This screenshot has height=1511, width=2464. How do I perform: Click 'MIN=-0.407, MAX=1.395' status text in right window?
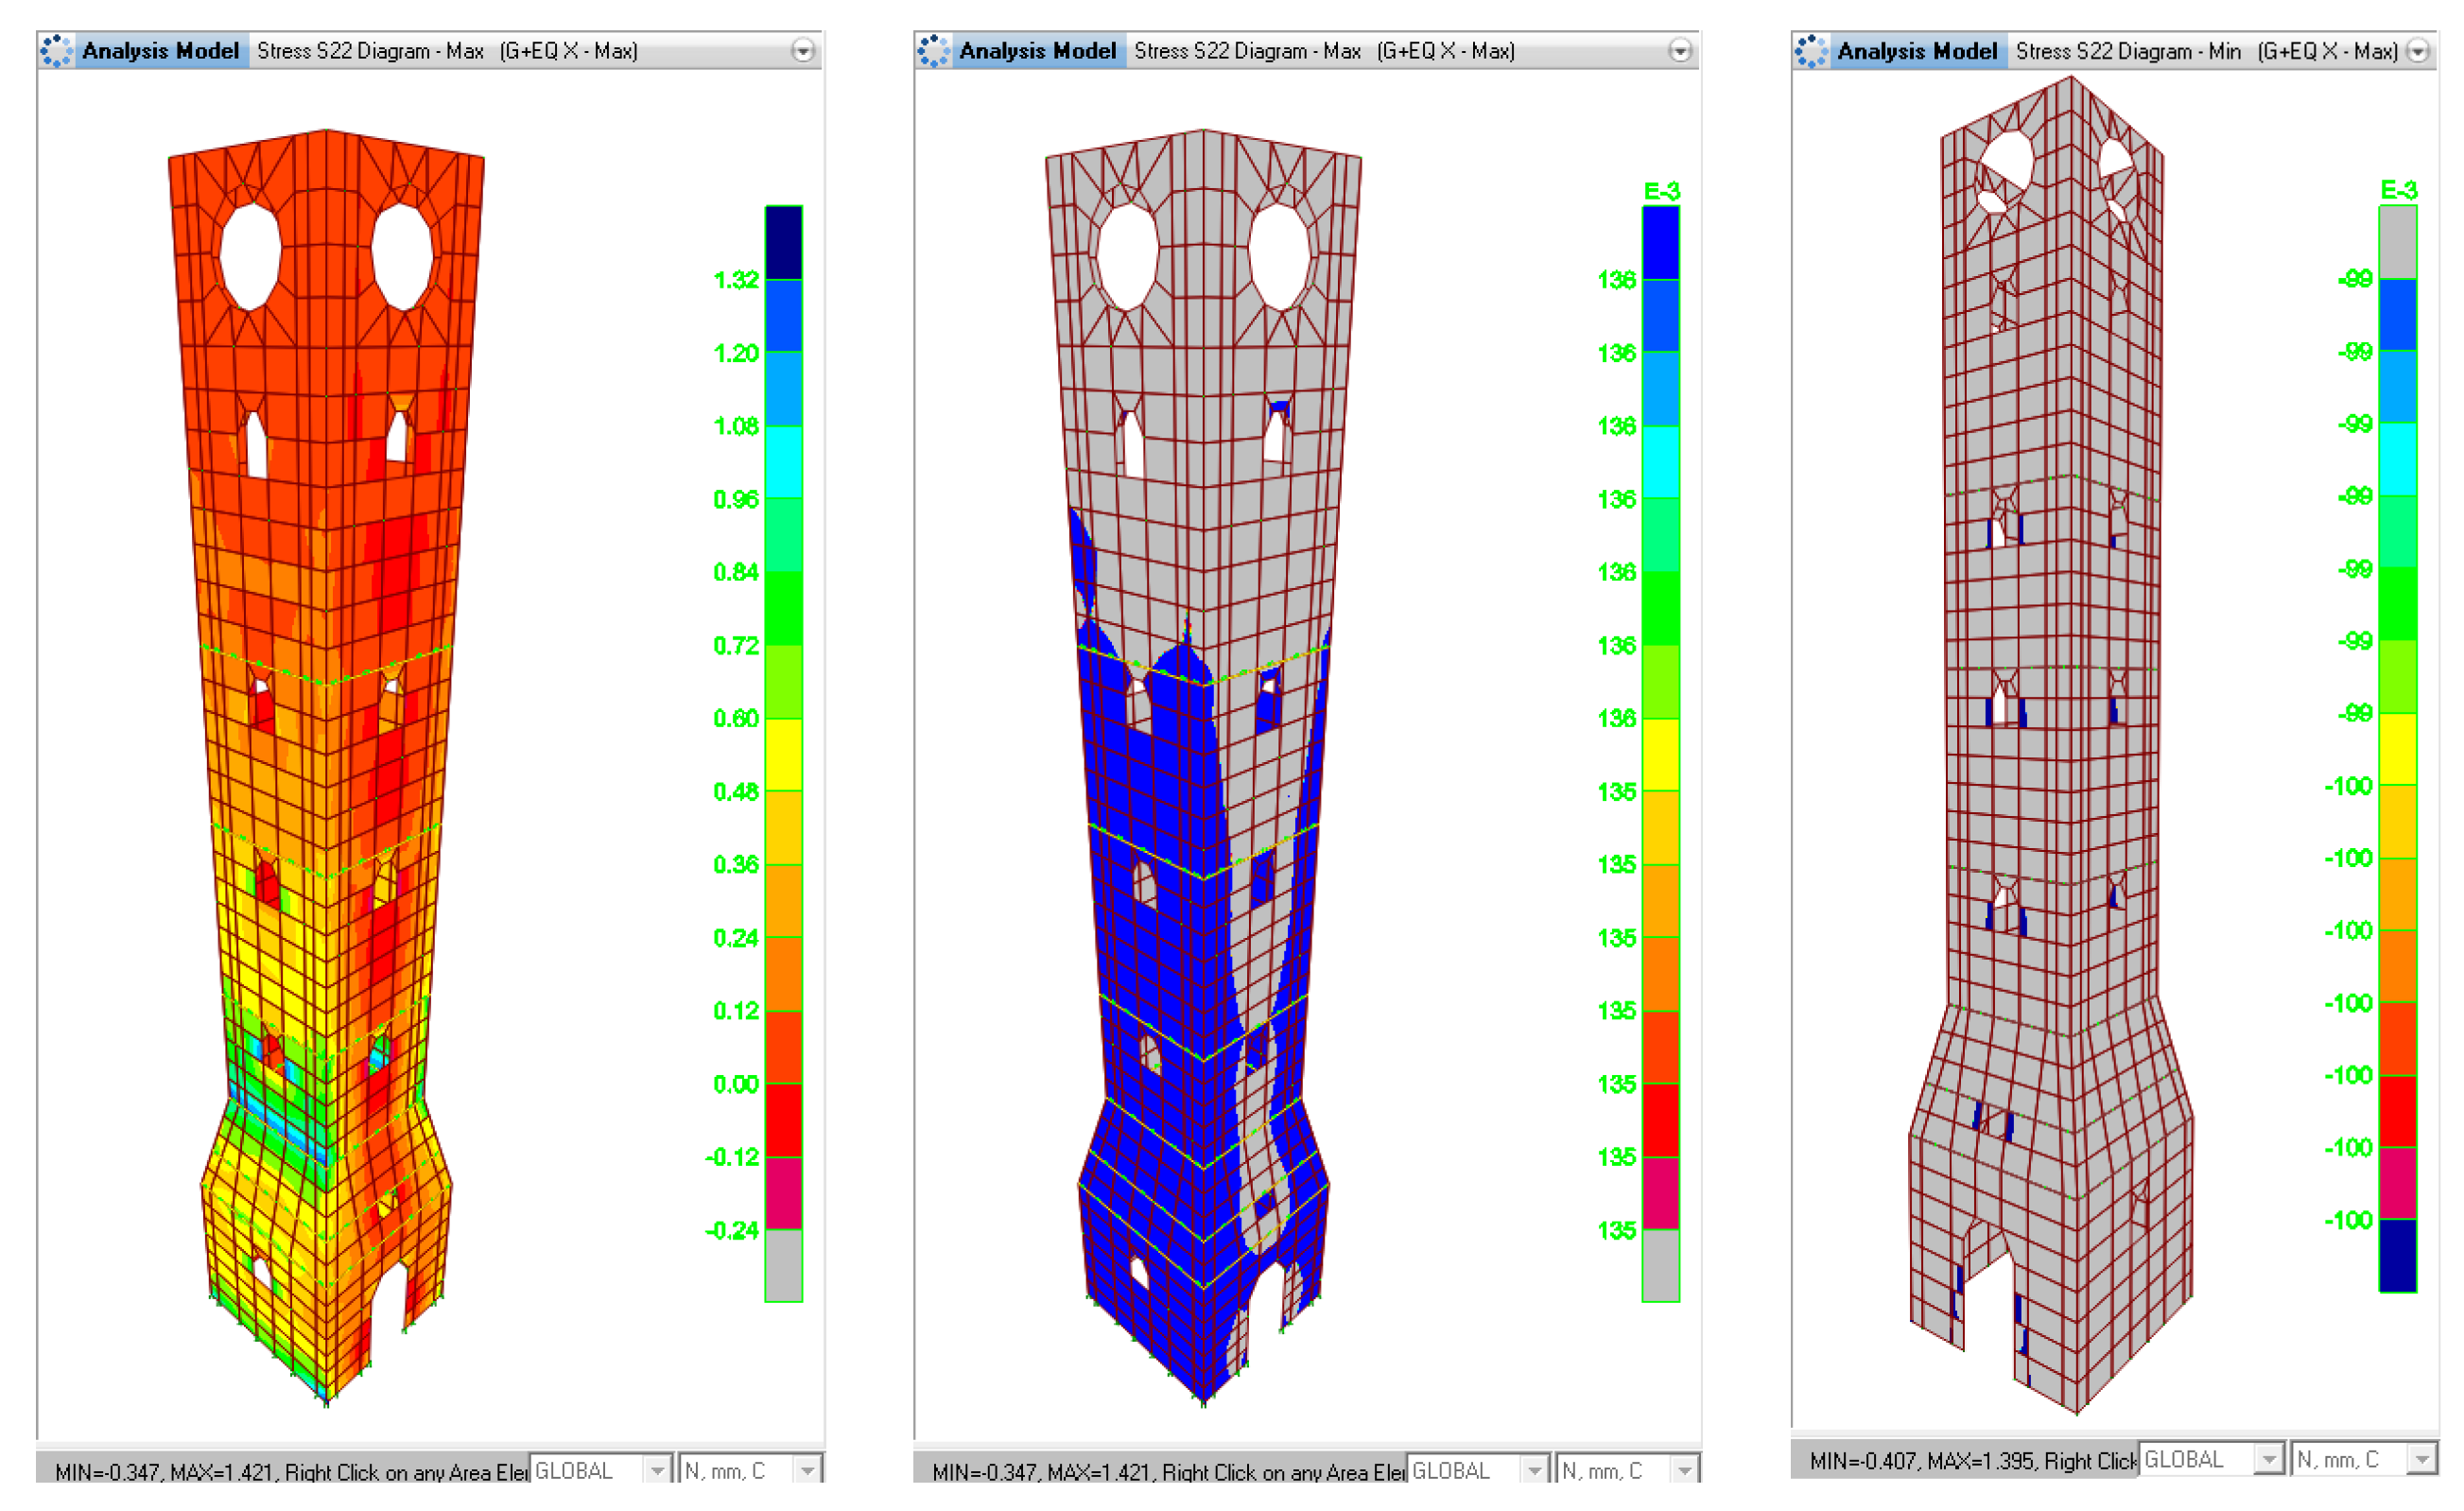pyautogui.click(x=1922, y=1461)
